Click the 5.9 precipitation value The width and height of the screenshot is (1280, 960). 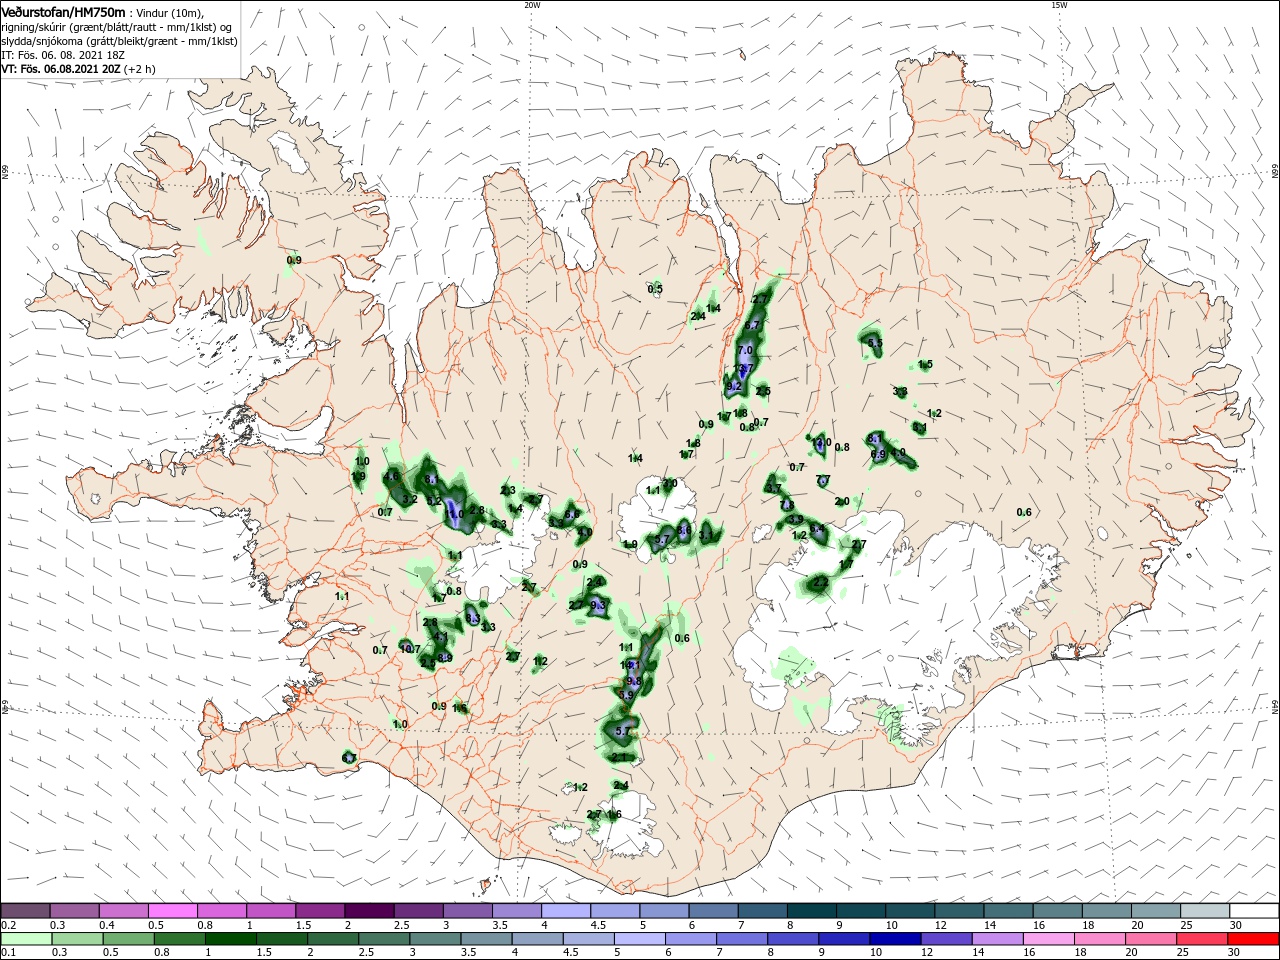[627, 695]
